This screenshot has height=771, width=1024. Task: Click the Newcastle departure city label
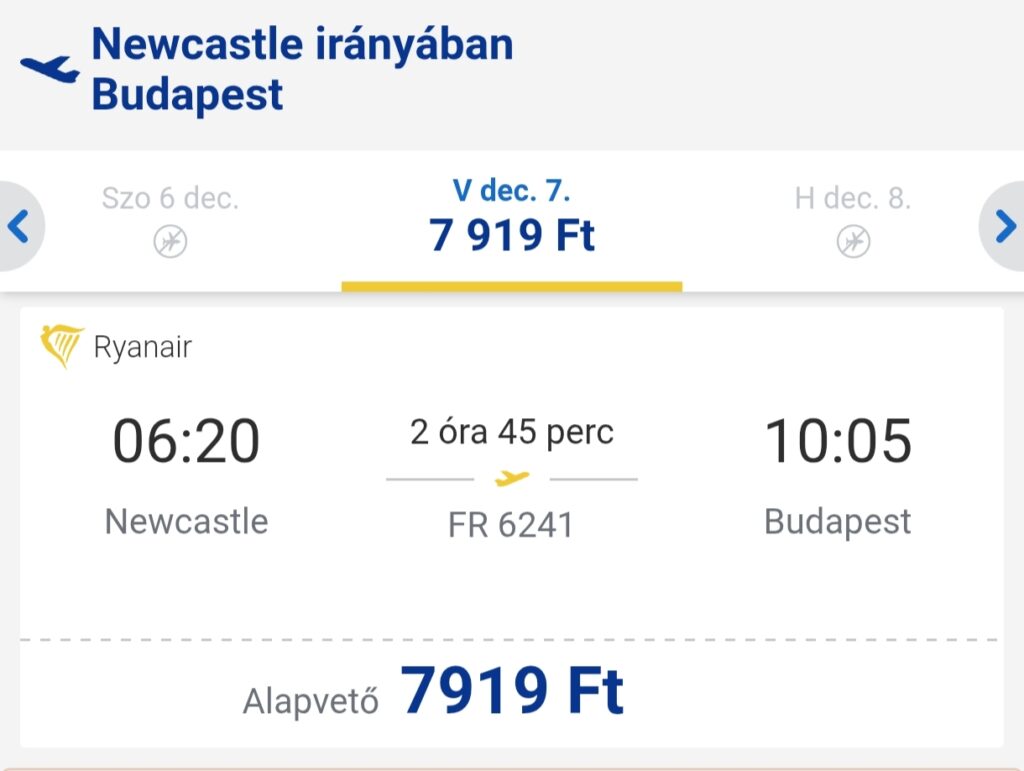[186, 521]
